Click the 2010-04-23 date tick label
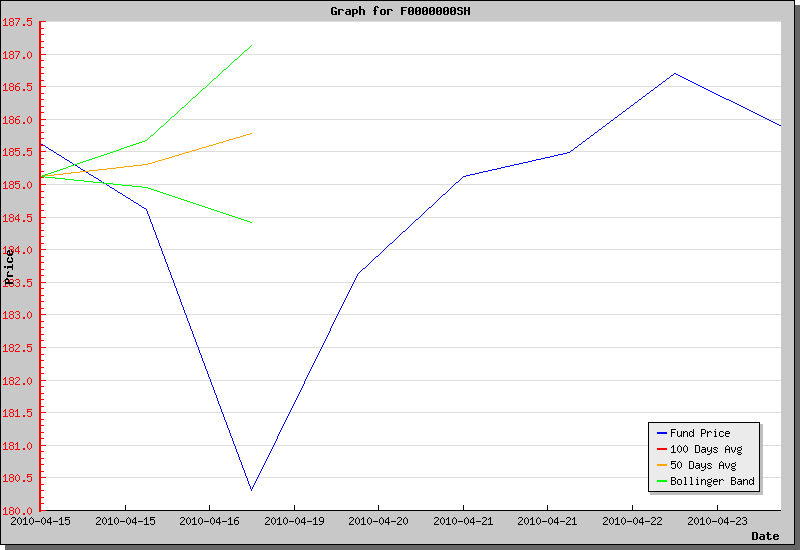Image resolution: width=800 pixels, height=550 pixels. [718, 521]
